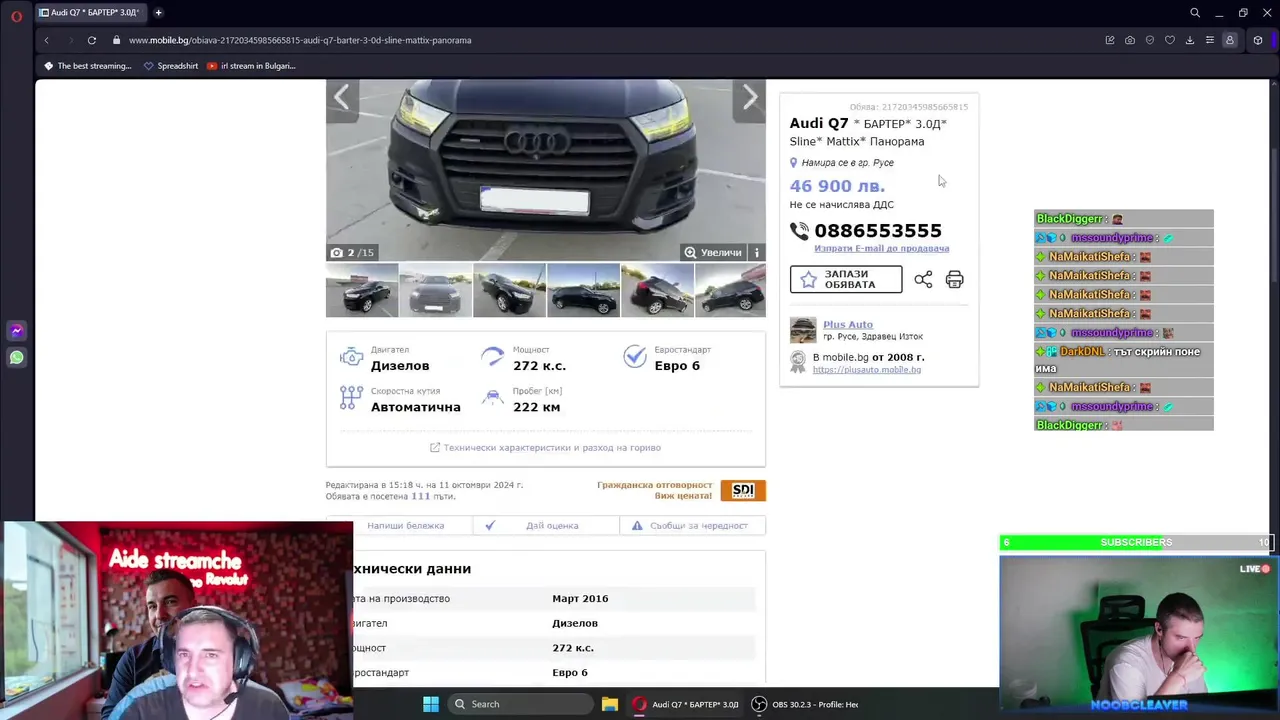Open the tab search magnifier

(1195, 13)
